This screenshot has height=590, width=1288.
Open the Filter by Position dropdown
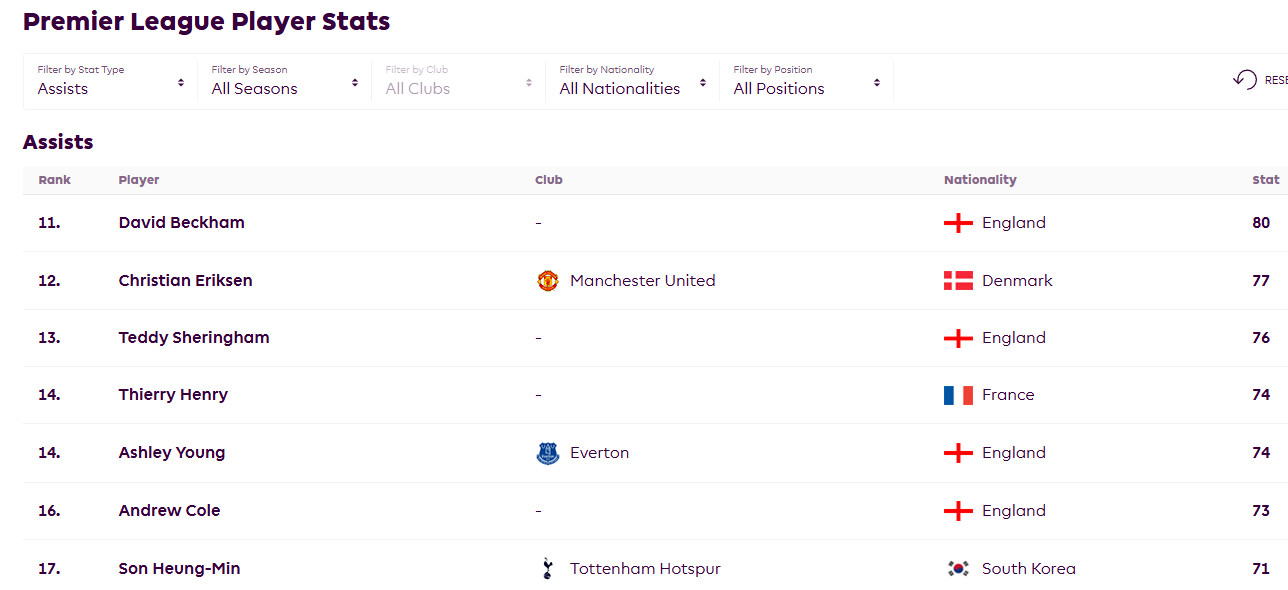pyautogui.click(x=806, y=81)
